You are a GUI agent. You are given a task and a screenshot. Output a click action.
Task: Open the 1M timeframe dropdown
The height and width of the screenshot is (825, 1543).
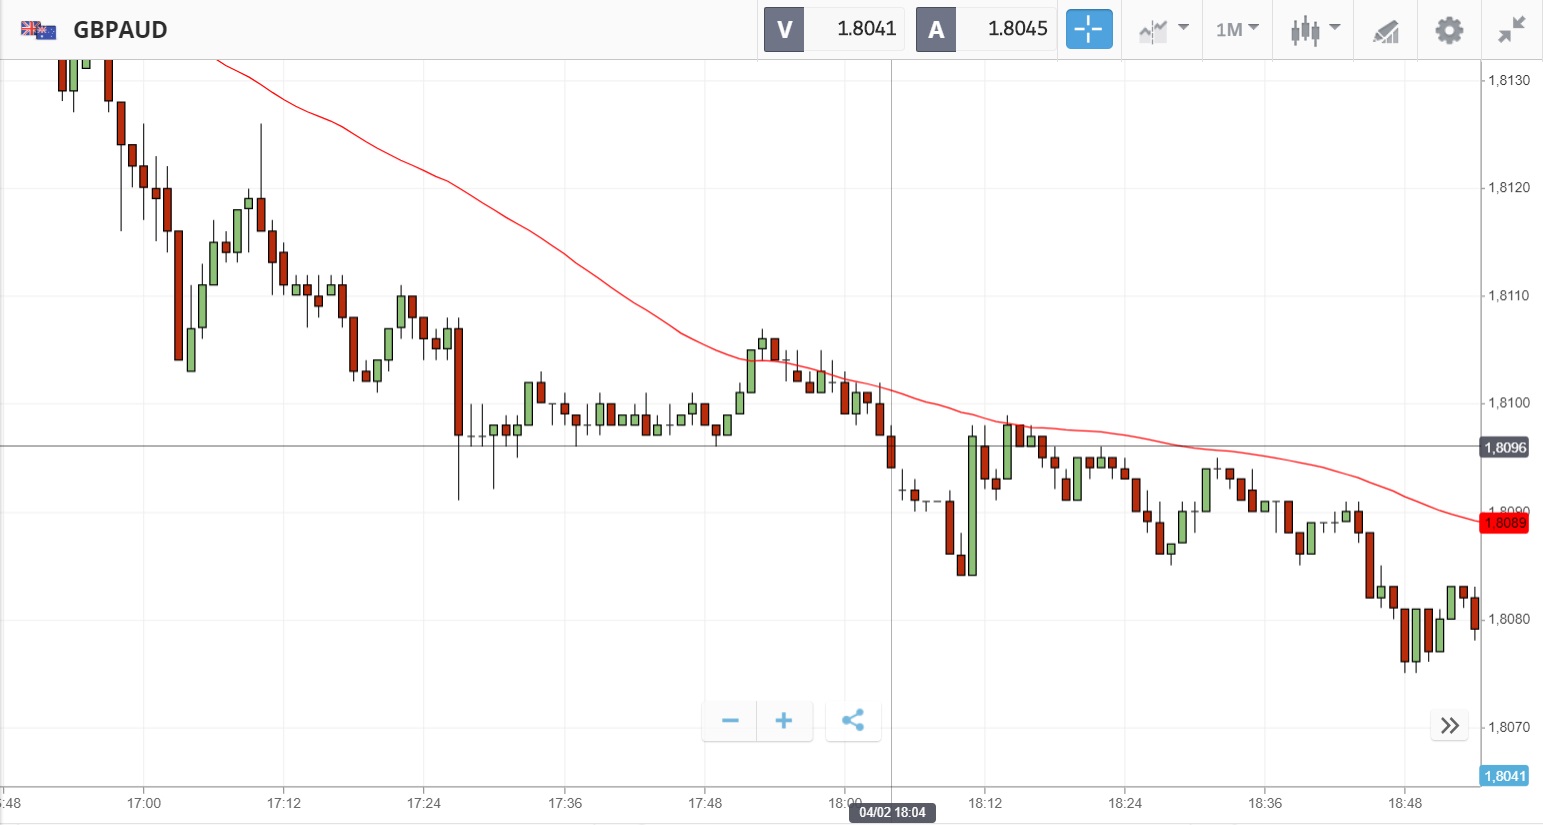click(x=1237, y=30)
